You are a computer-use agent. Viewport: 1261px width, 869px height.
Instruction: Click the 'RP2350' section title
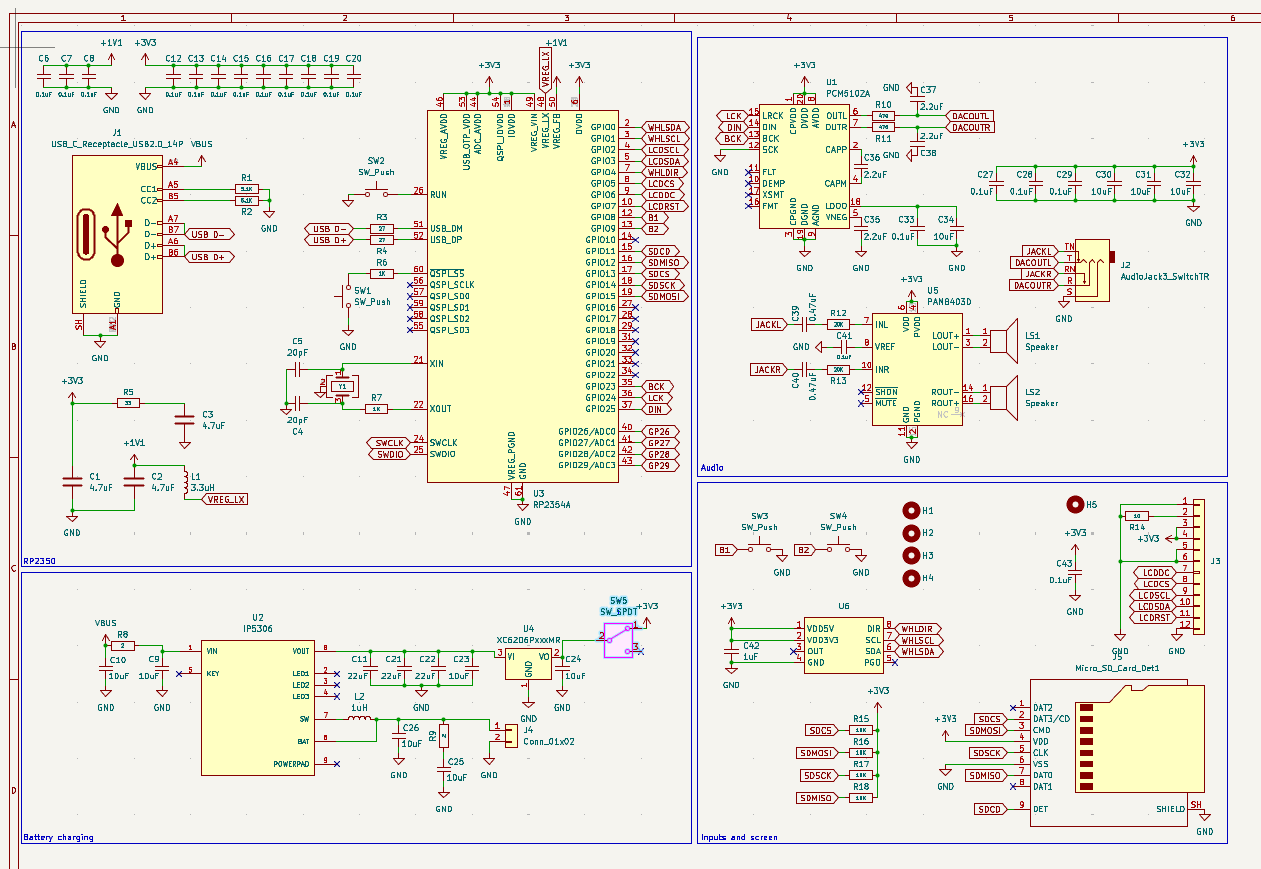pos(39,561)
